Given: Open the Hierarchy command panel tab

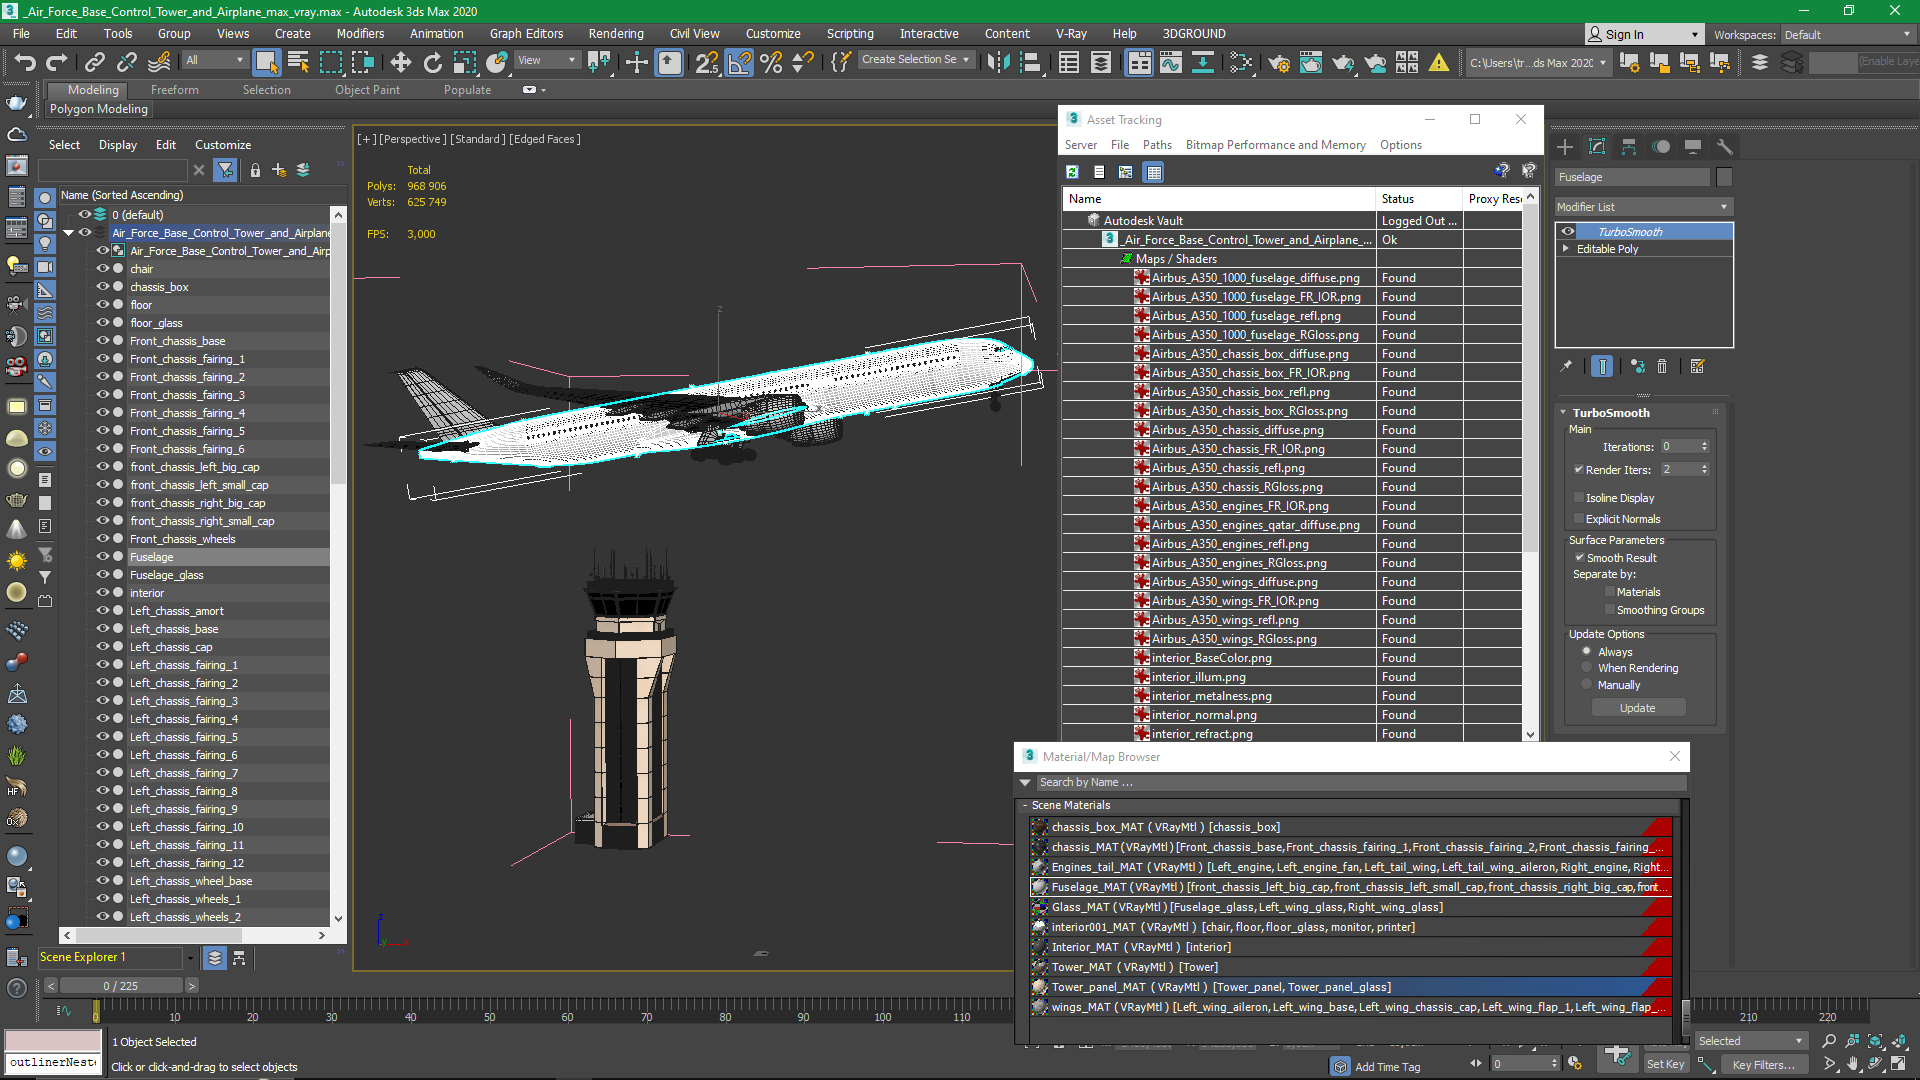Looking at the screenshot, I should pyautogui.click(x=1629, y=146).
